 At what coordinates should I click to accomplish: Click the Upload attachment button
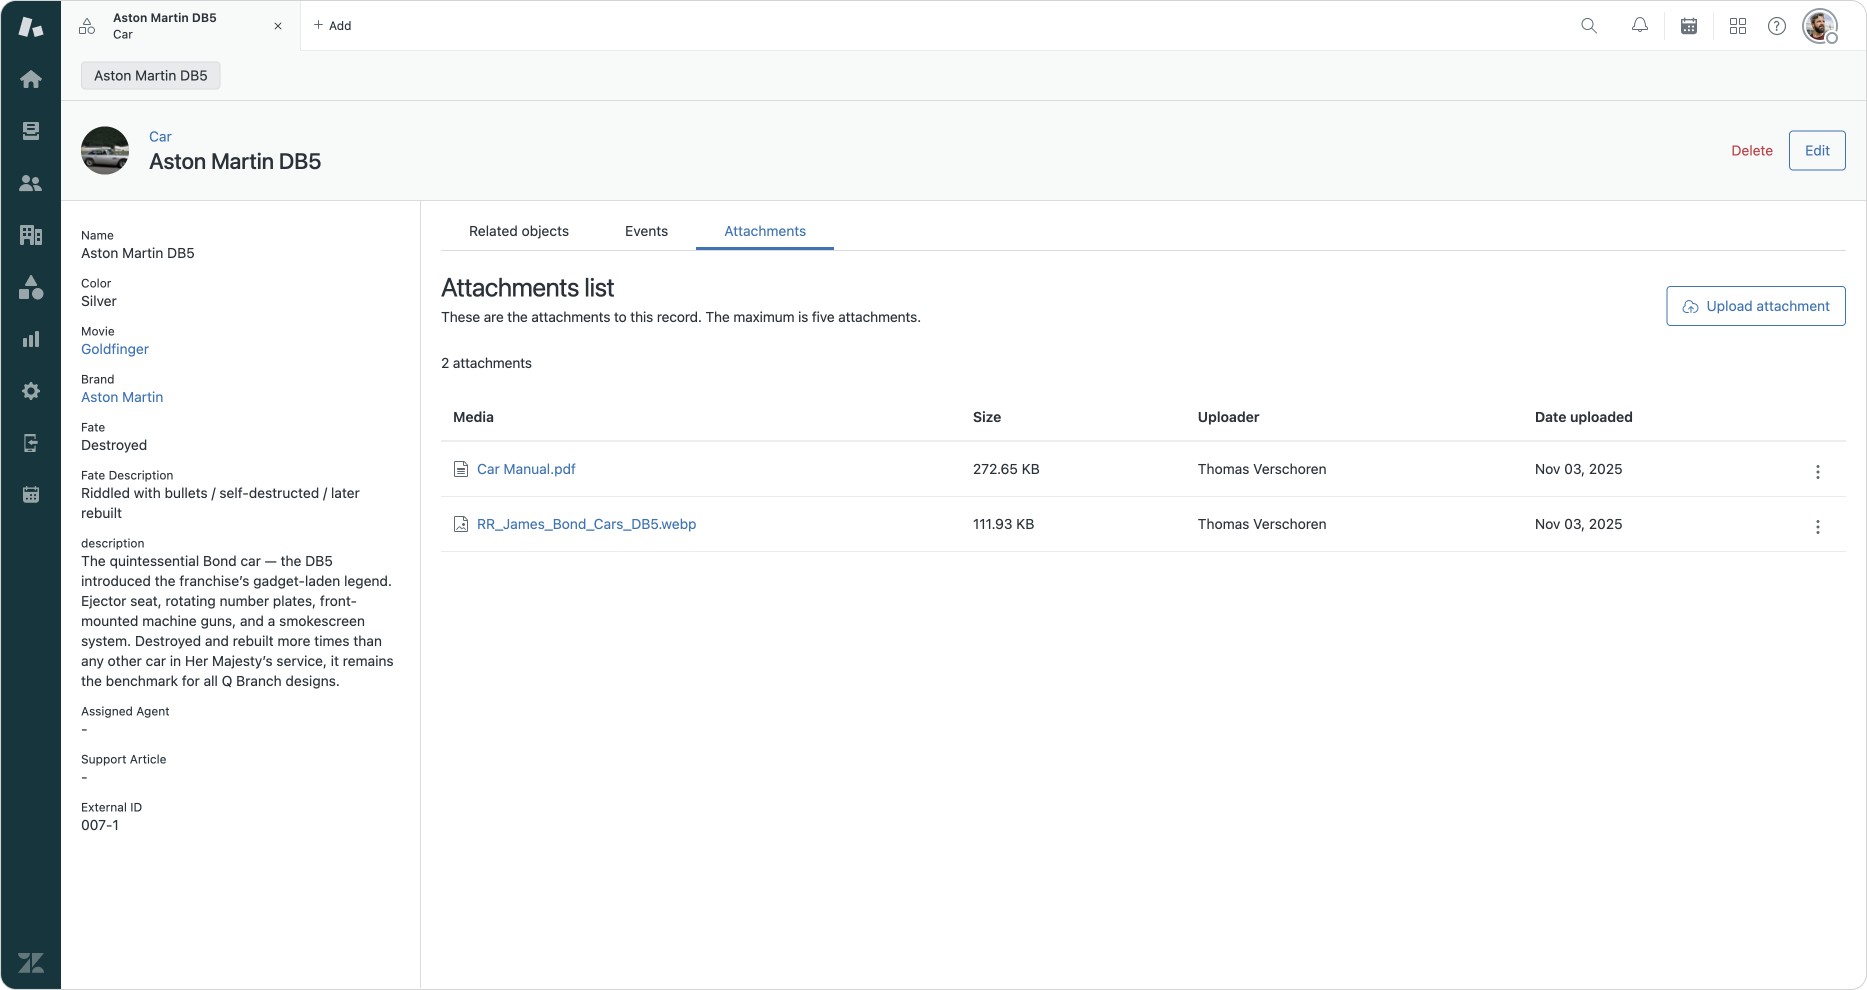click(1756, 306)
